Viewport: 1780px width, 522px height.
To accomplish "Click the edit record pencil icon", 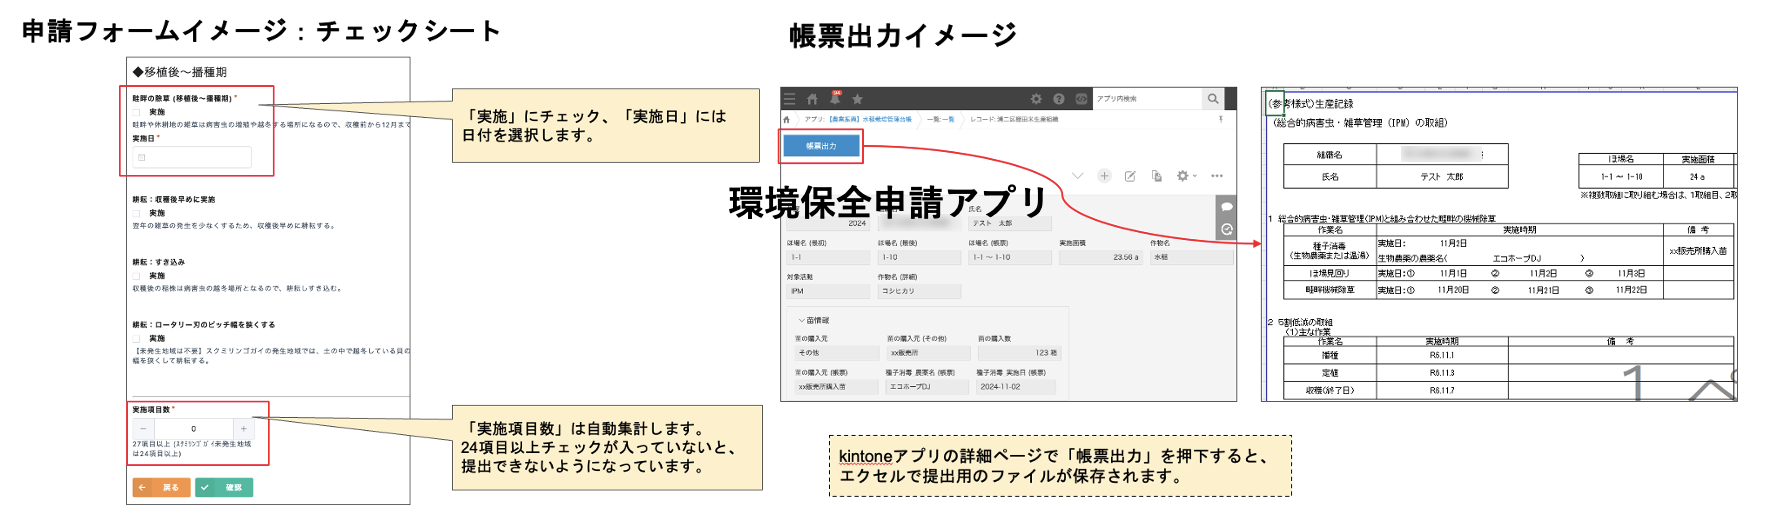I will click(x=1130, y=176).
